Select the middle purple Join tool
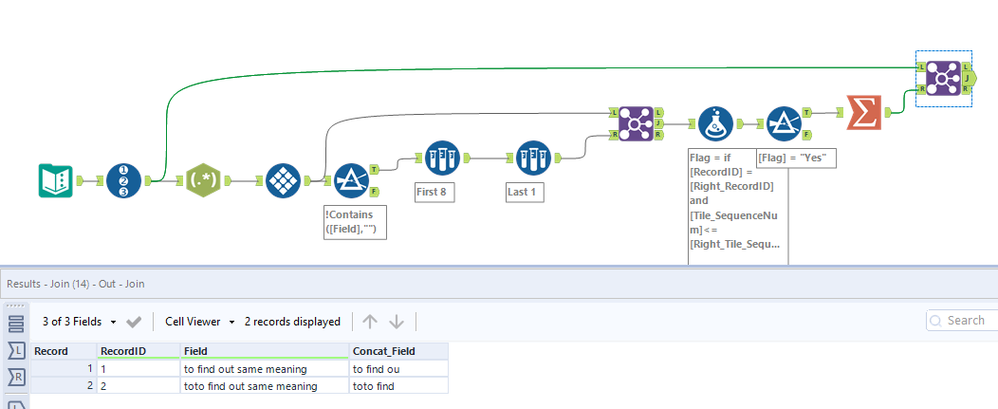Viewport: 998px width, 409px height. coord(636,123)
